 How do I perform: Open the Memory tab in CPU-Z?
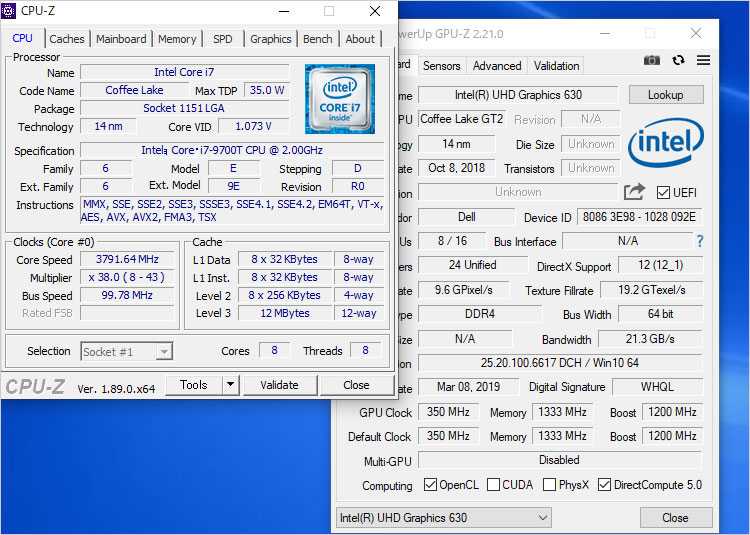tap(177, 39)
